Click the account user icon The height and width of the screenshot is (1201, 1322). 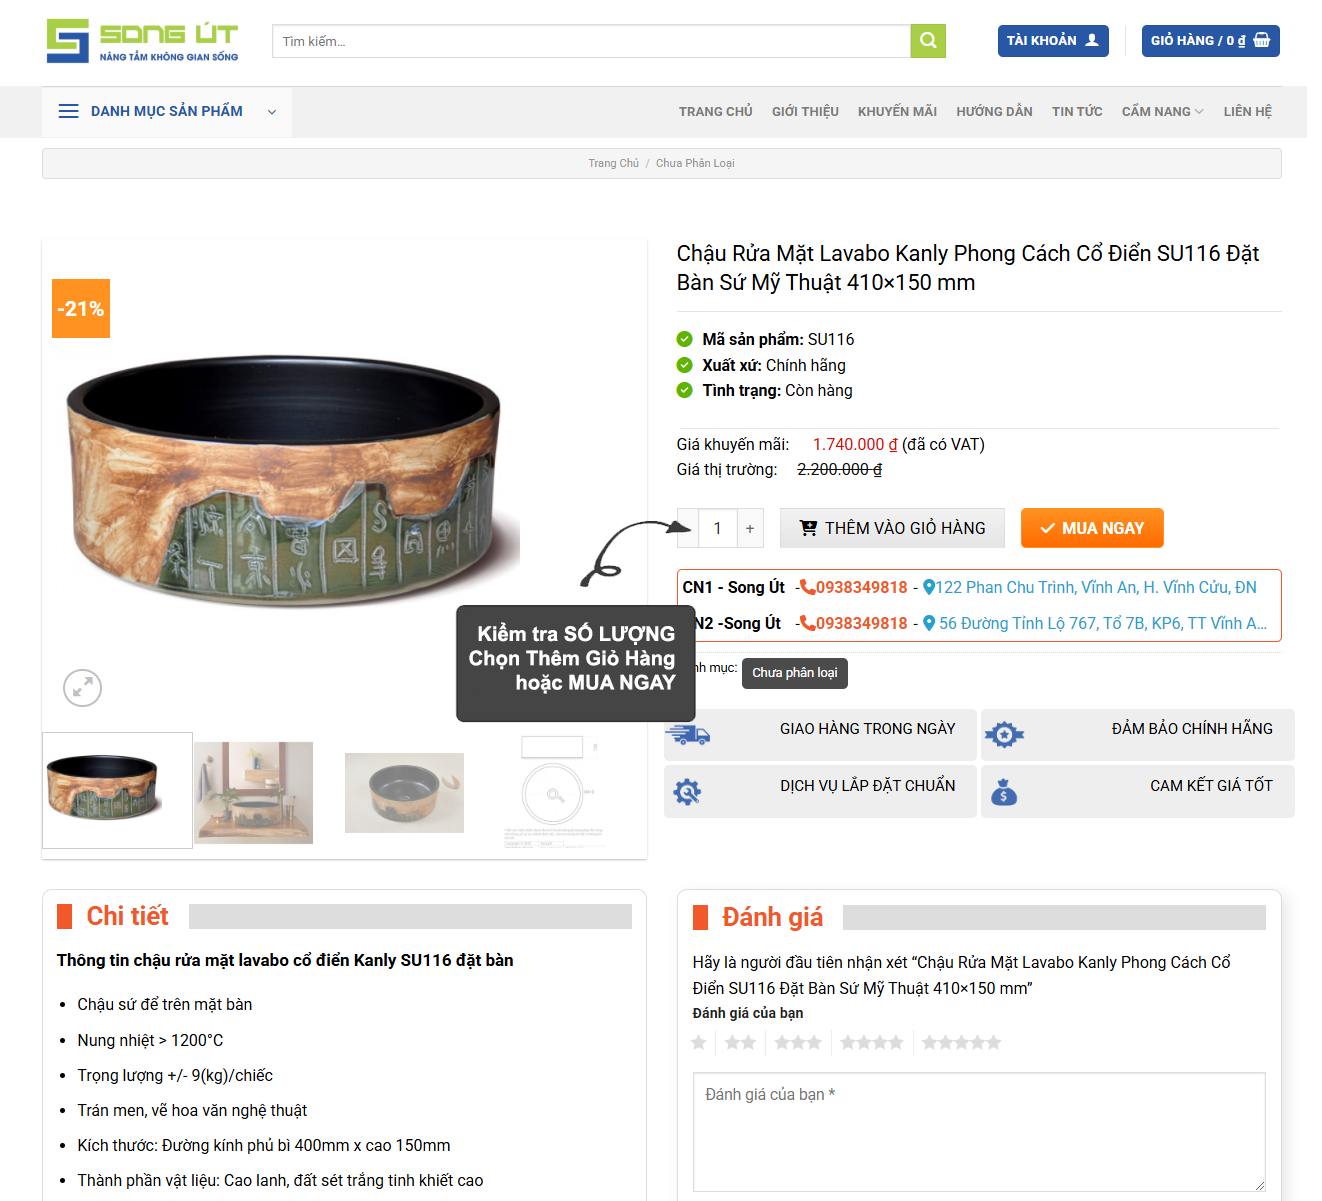pos(1092,40)
